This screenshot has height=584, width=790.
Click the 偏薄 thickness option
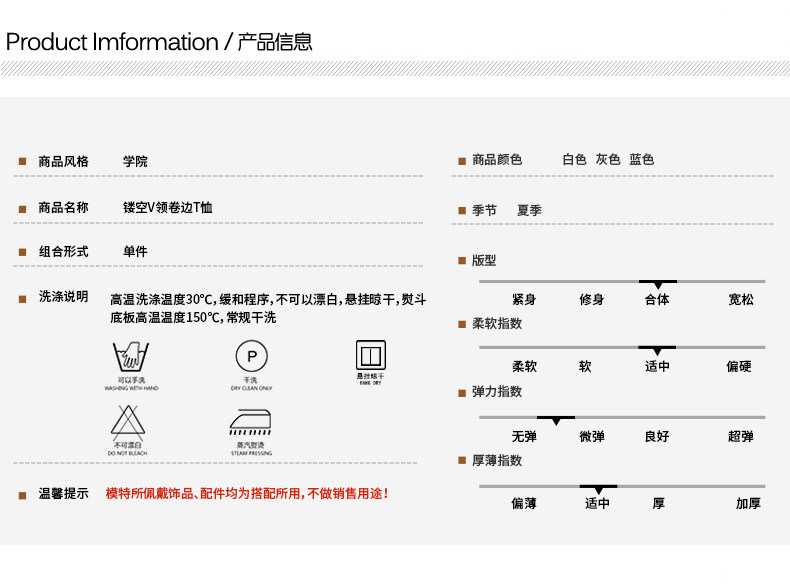pyautogui.click(x=524, y=503)
